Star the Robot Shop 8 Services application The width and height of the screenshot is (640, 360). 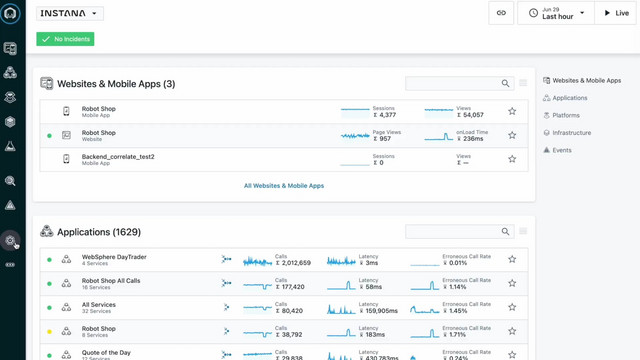pos(512,331)
